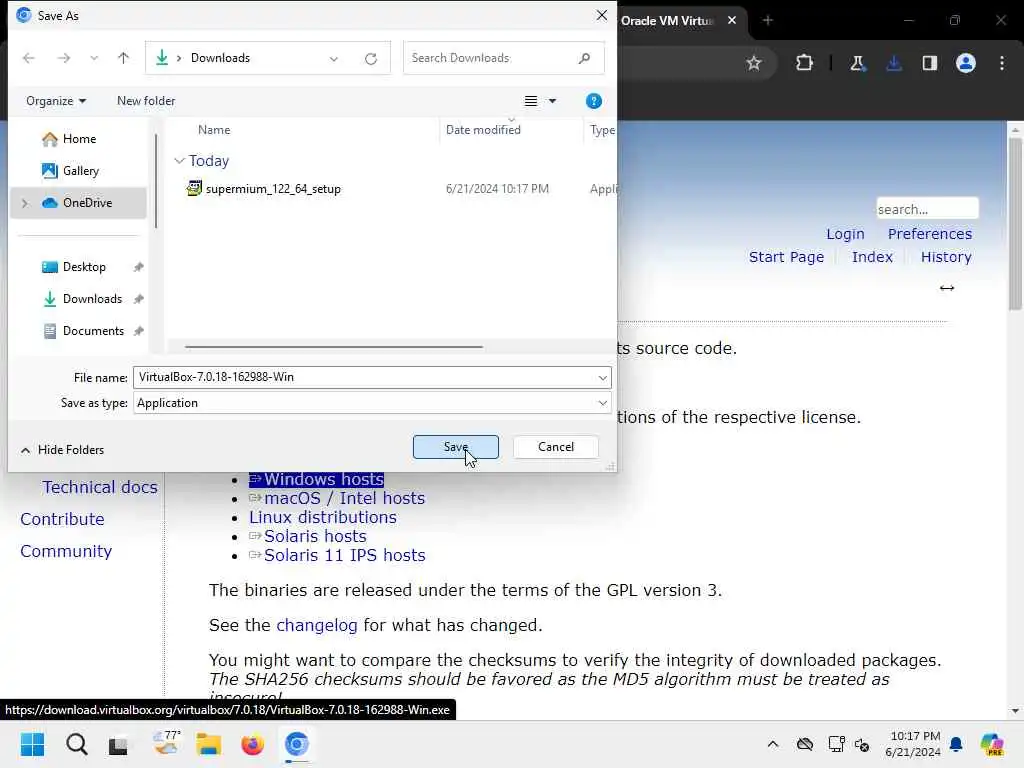Open the Preferences link
The height and width of the screenshot is (768, 1024).
[930, 234]
